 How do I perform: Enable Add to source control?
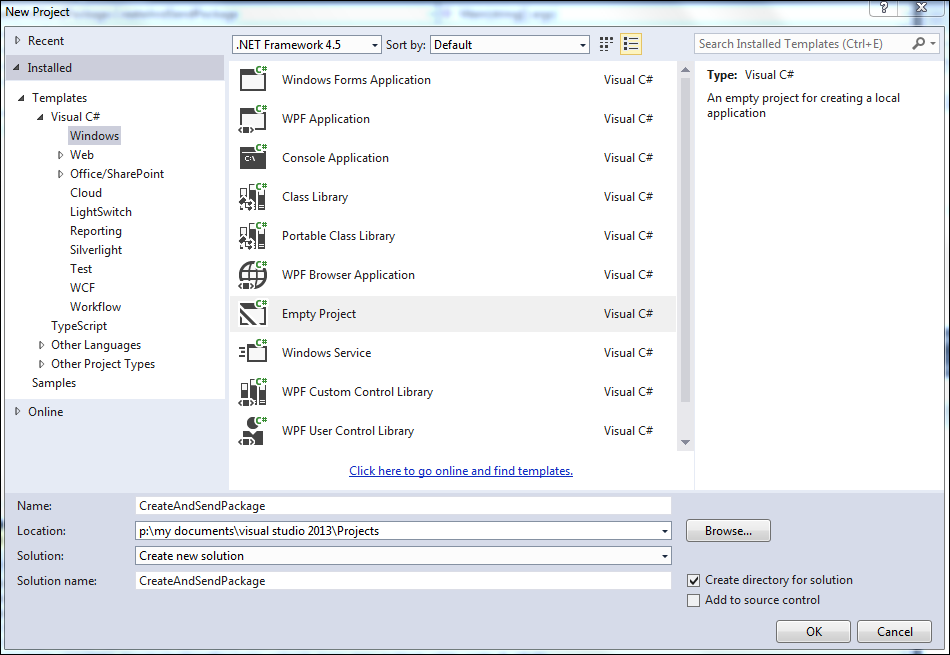(694, 600)
